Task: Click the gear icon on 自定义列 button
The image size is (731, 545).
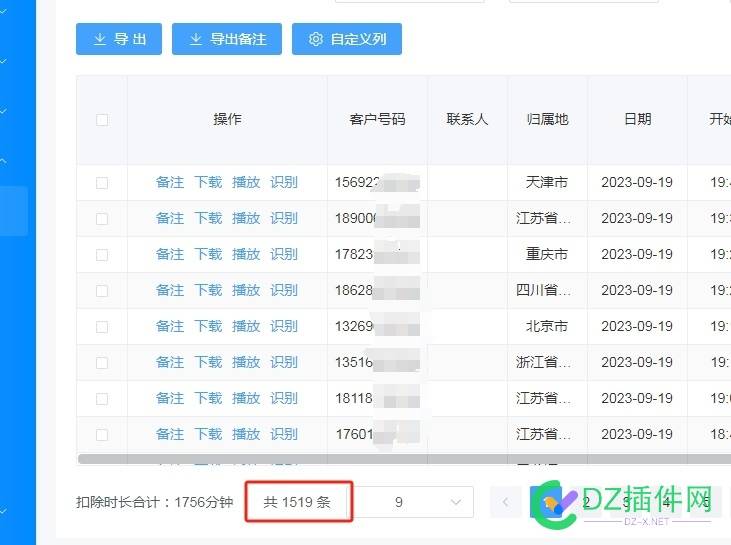Action: coord(316,39)
